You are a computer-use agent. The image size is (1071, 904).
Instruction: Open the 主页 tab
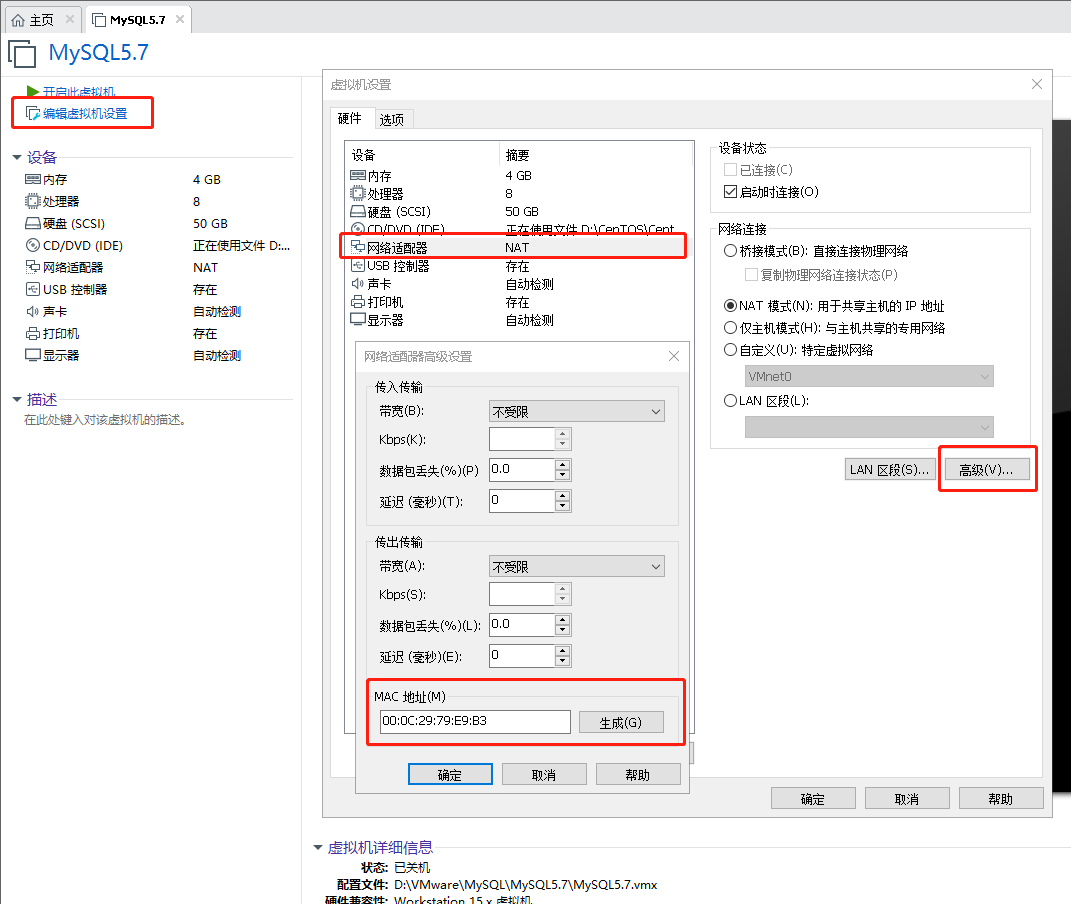[x=41, y=20]
